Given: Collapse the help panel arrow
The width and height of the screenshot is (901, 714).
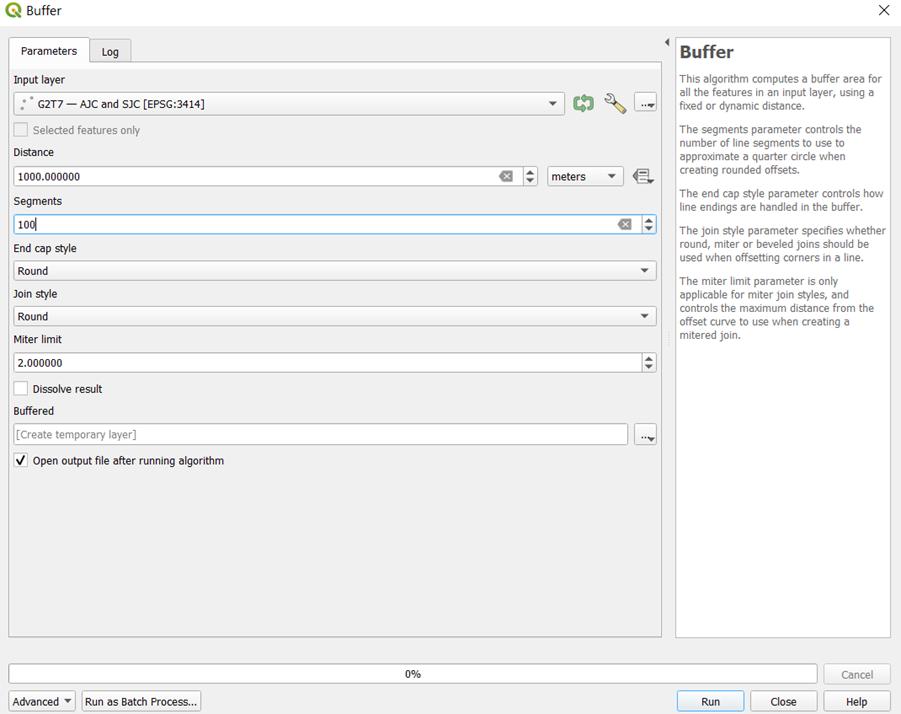Looking at the screenshot, I should coord(667,42).
